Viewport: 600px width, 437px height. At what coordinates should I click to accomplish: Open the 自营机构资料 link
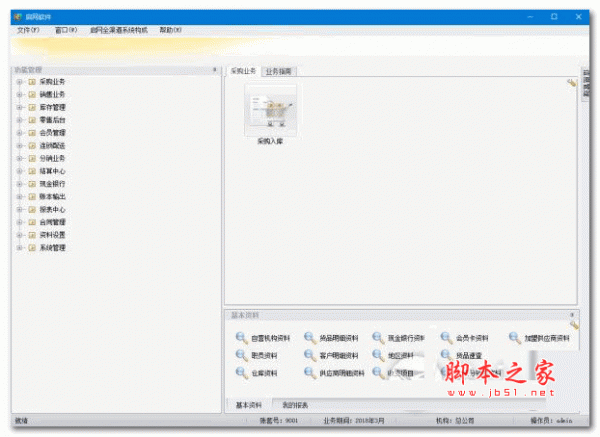(271, 338)
